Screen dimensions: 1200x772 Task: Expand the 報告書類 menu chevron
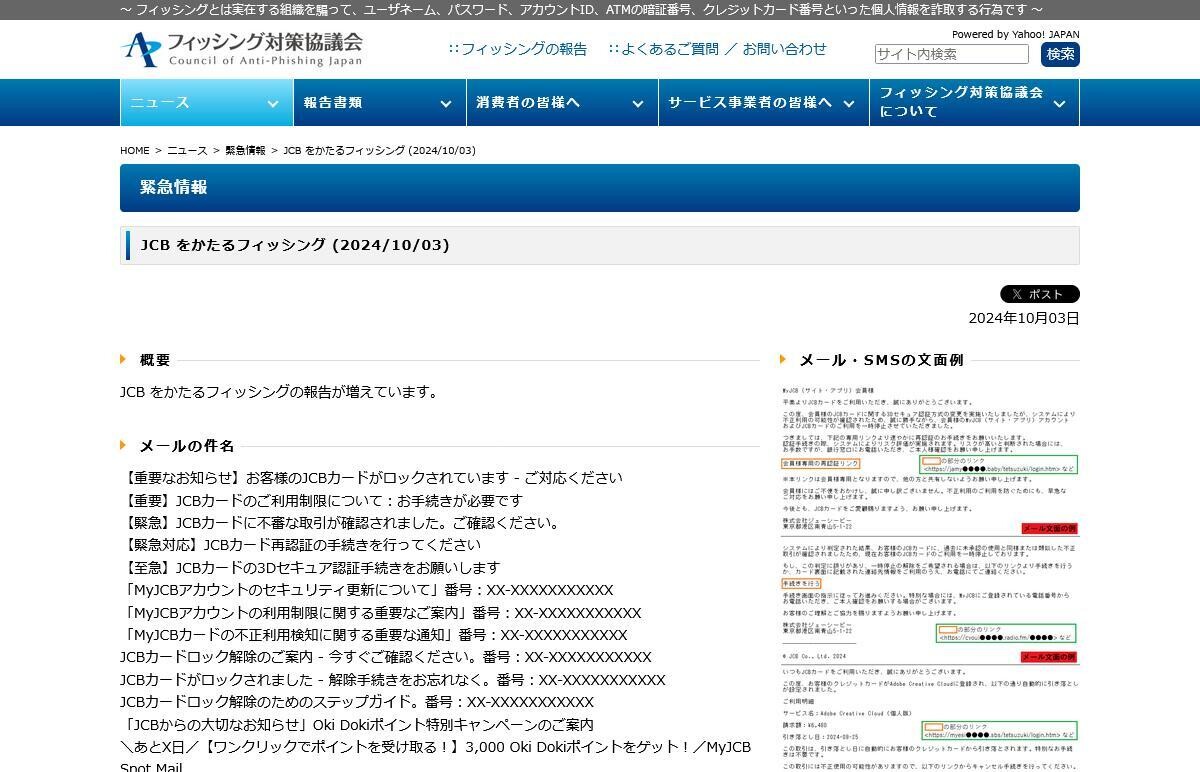tap(446, 103)
